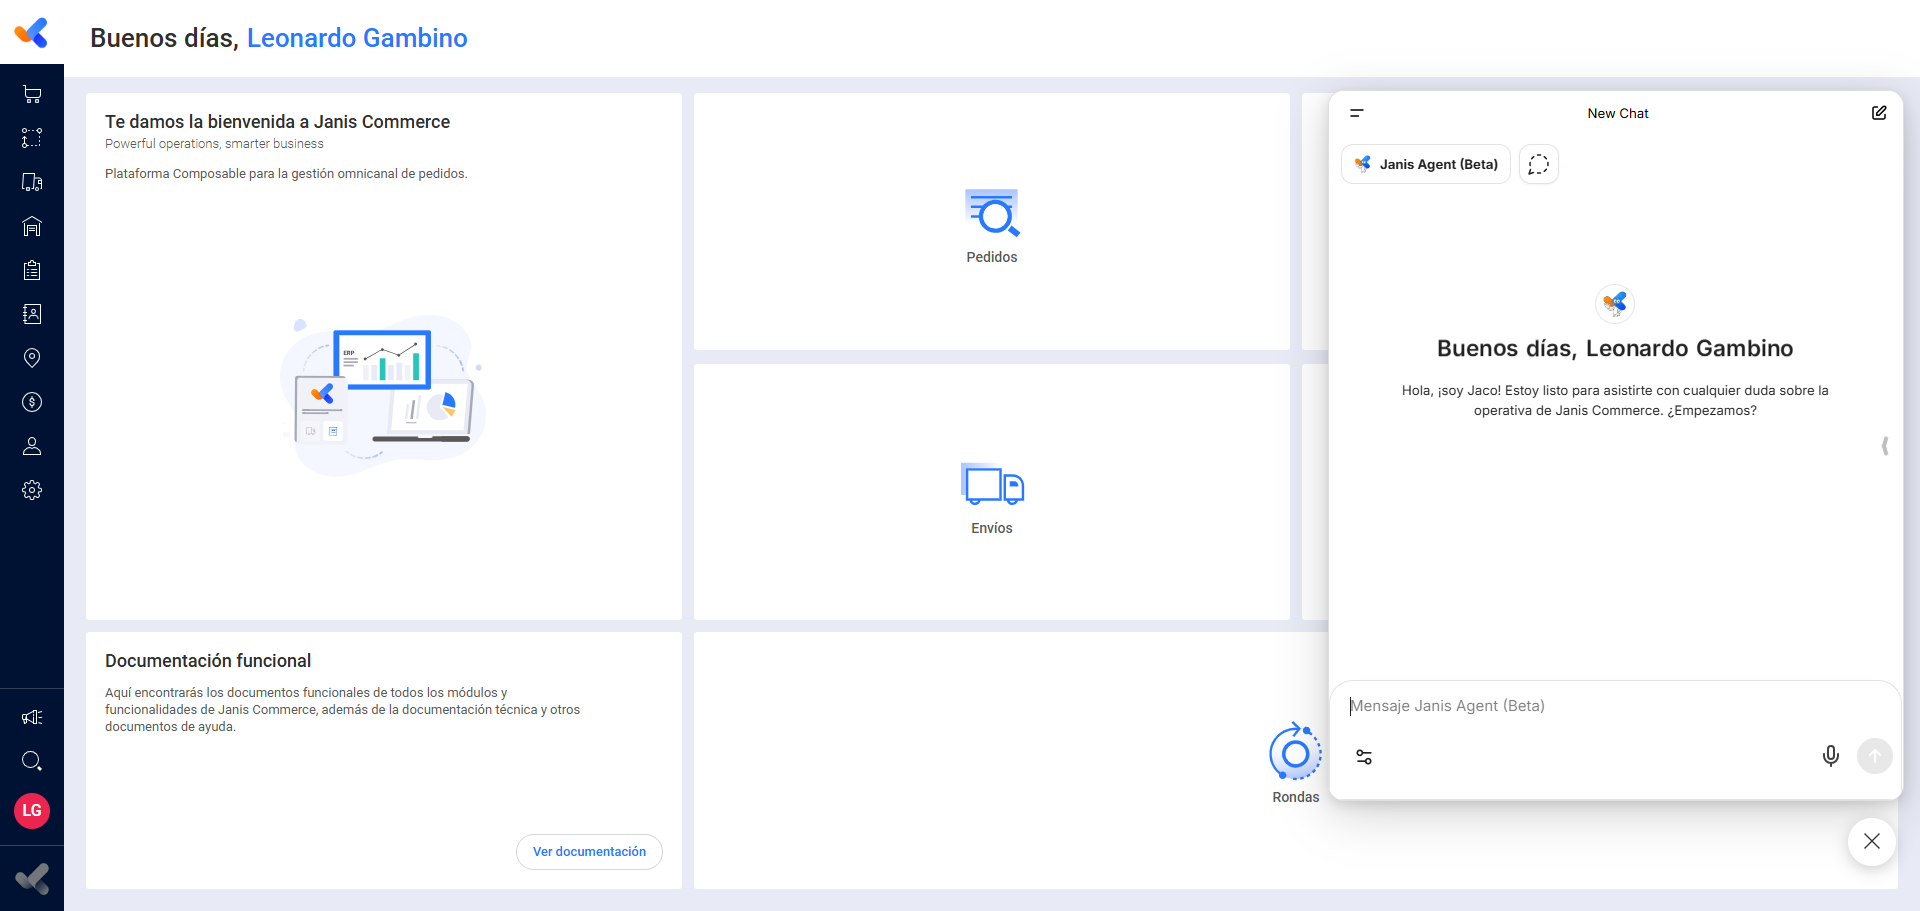Open the delivery truck sidebar icon
The image size is (1920, 911).
tap(32, 182)
